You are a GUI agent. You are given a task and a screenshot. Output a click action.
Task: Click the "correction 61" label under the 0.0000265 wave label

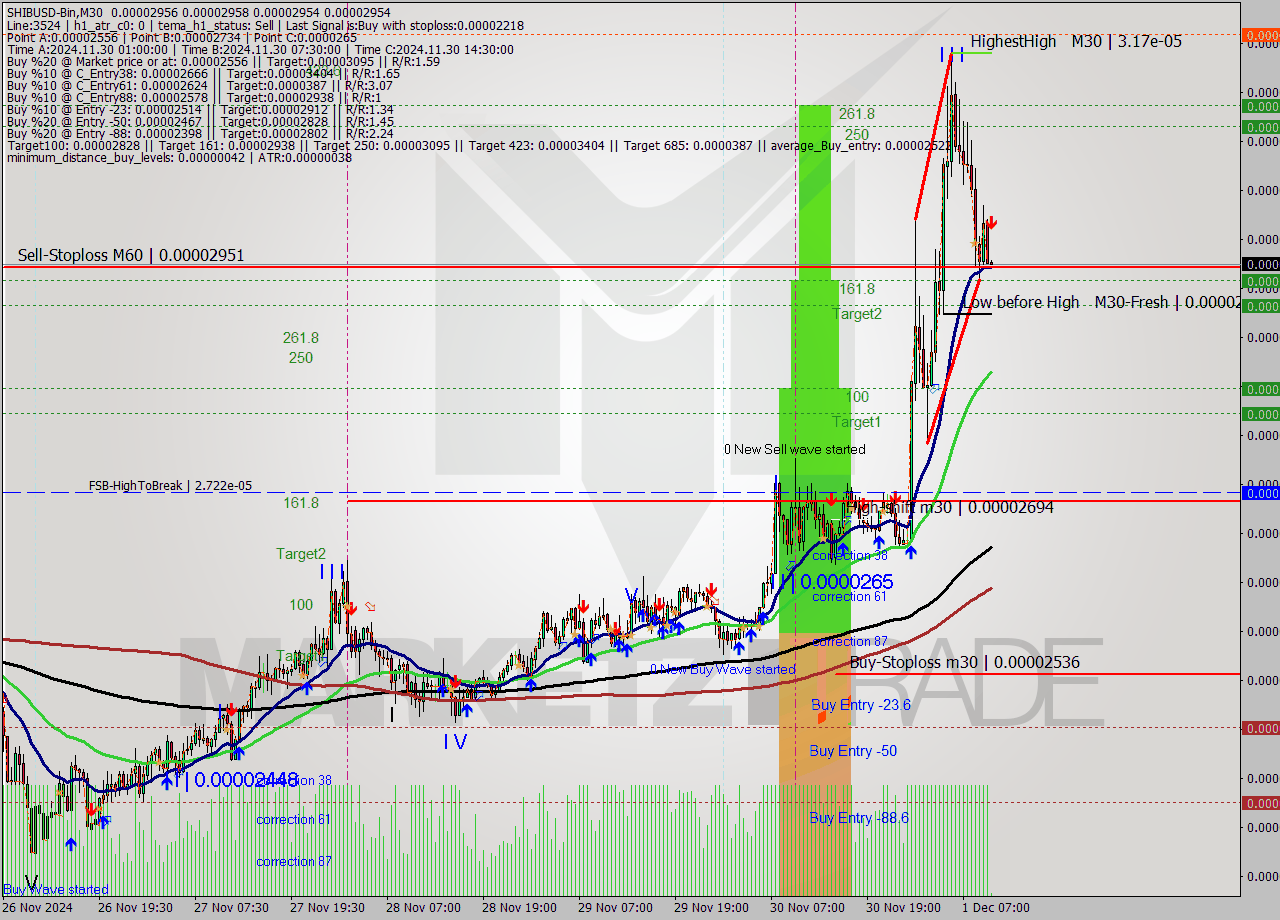849,596
